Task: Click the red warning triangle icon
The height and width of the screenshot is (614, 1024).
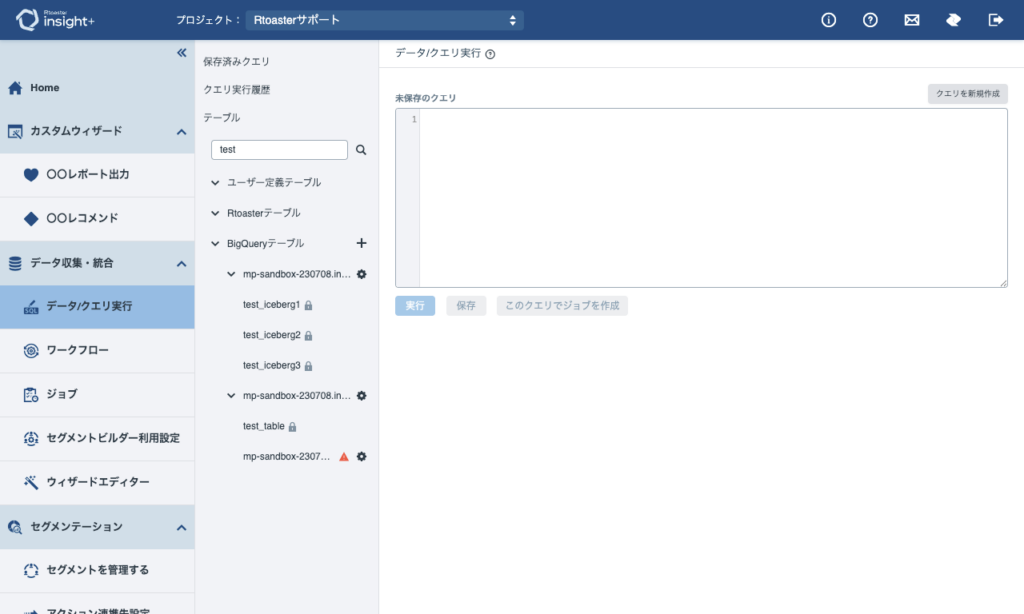Action: click(x=344, y=457)
